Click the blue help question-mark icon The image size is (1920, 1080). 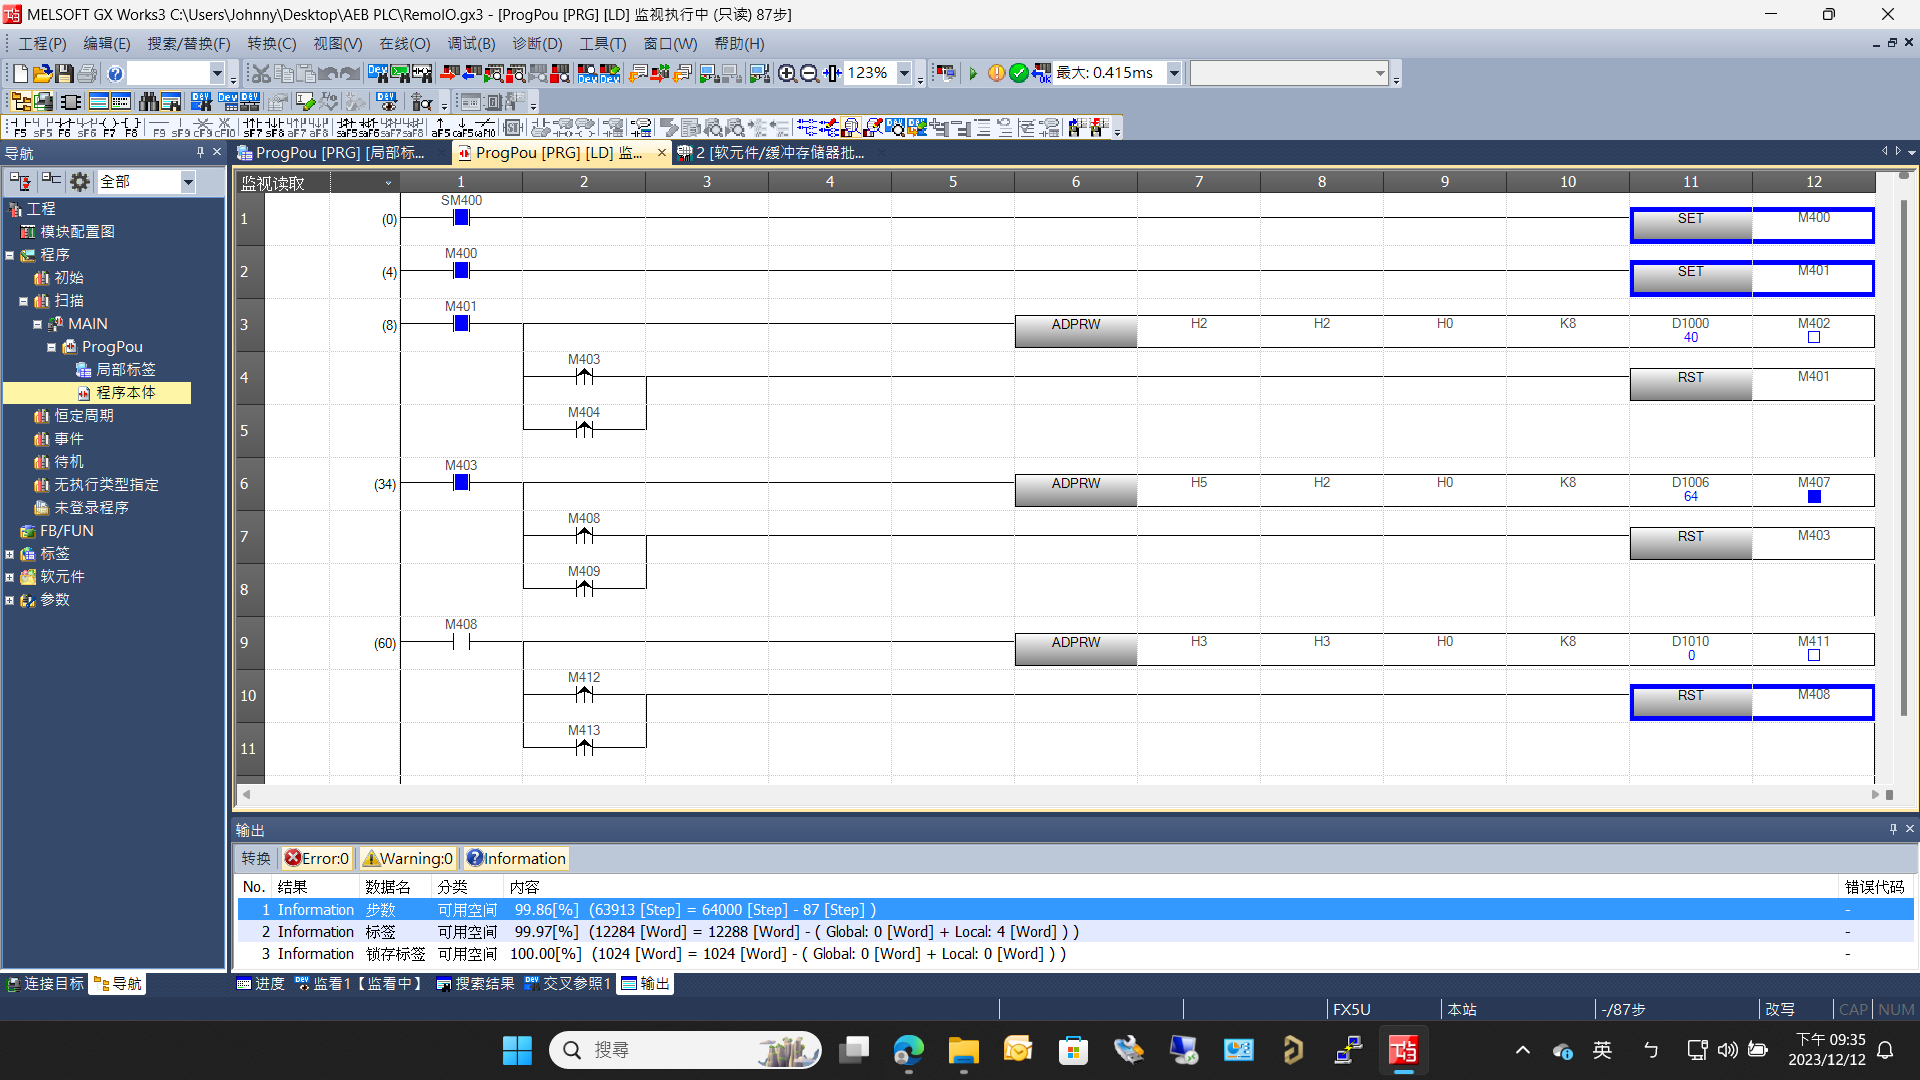pyautogui.click(x=115, y=73)
